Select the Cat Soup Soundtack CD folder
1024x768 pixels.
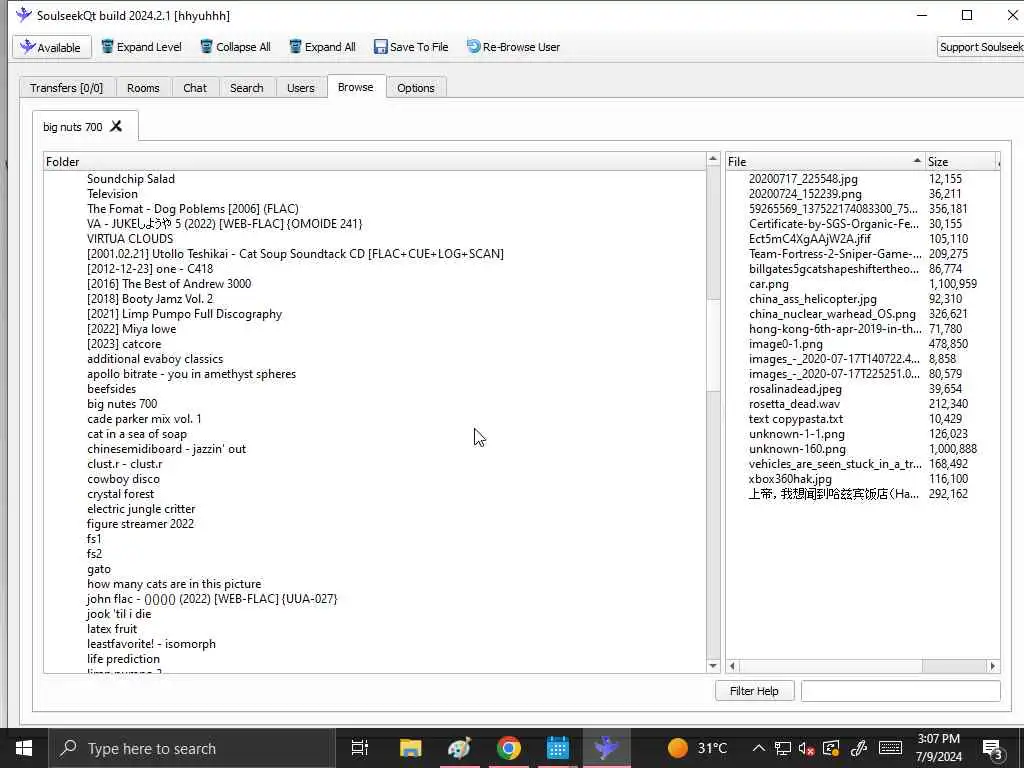[x=295, y=253]
